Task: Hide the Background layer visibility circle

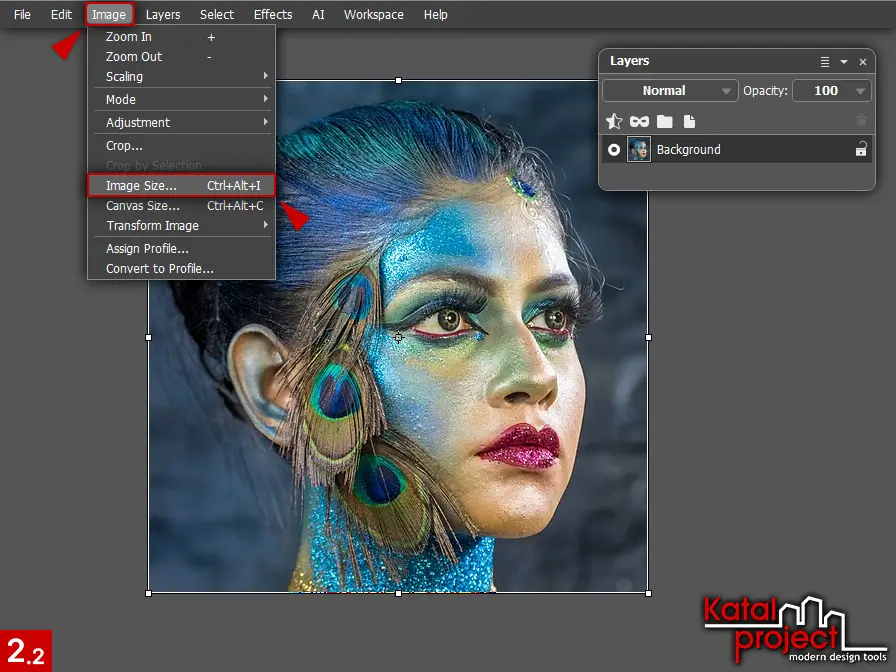Action: 614,150
